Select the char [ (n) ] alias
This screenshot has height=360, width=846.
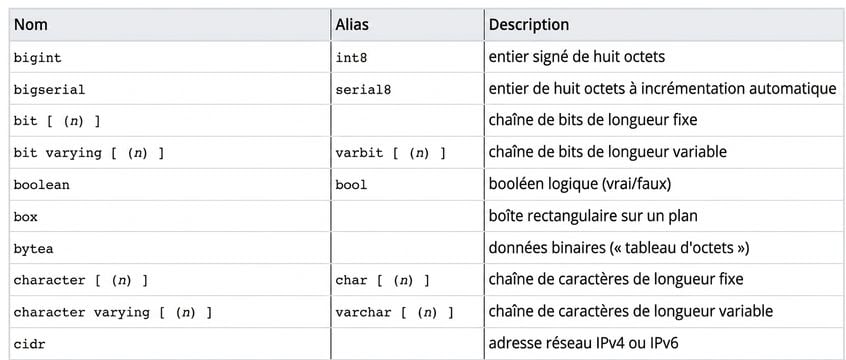point(383,281)
